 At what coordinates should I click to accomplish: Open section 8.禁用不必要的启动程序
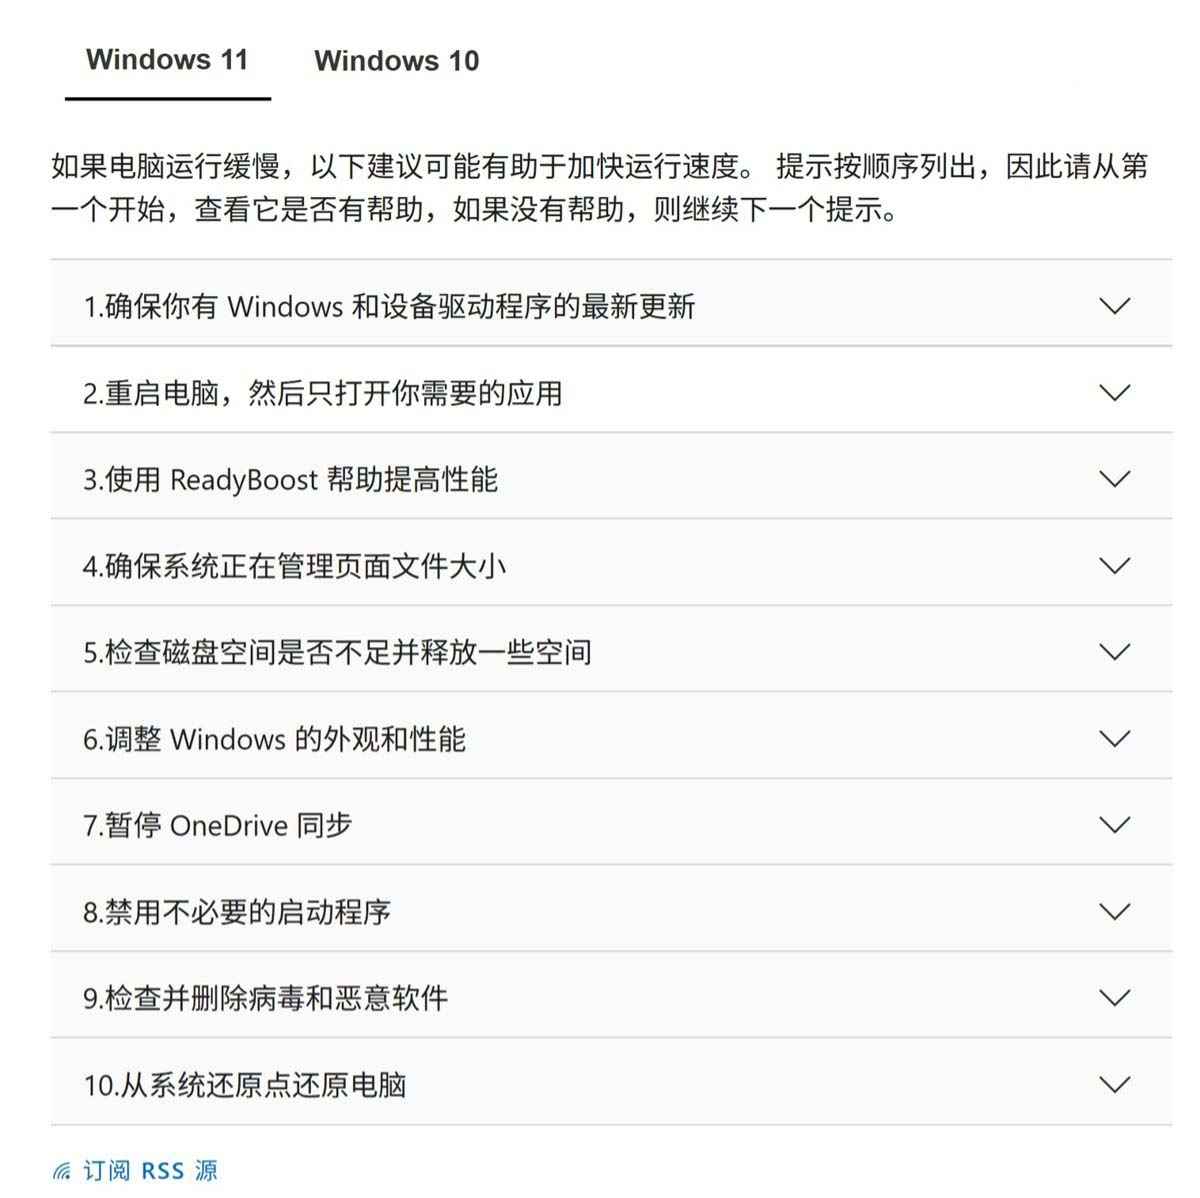click(611, 909)
